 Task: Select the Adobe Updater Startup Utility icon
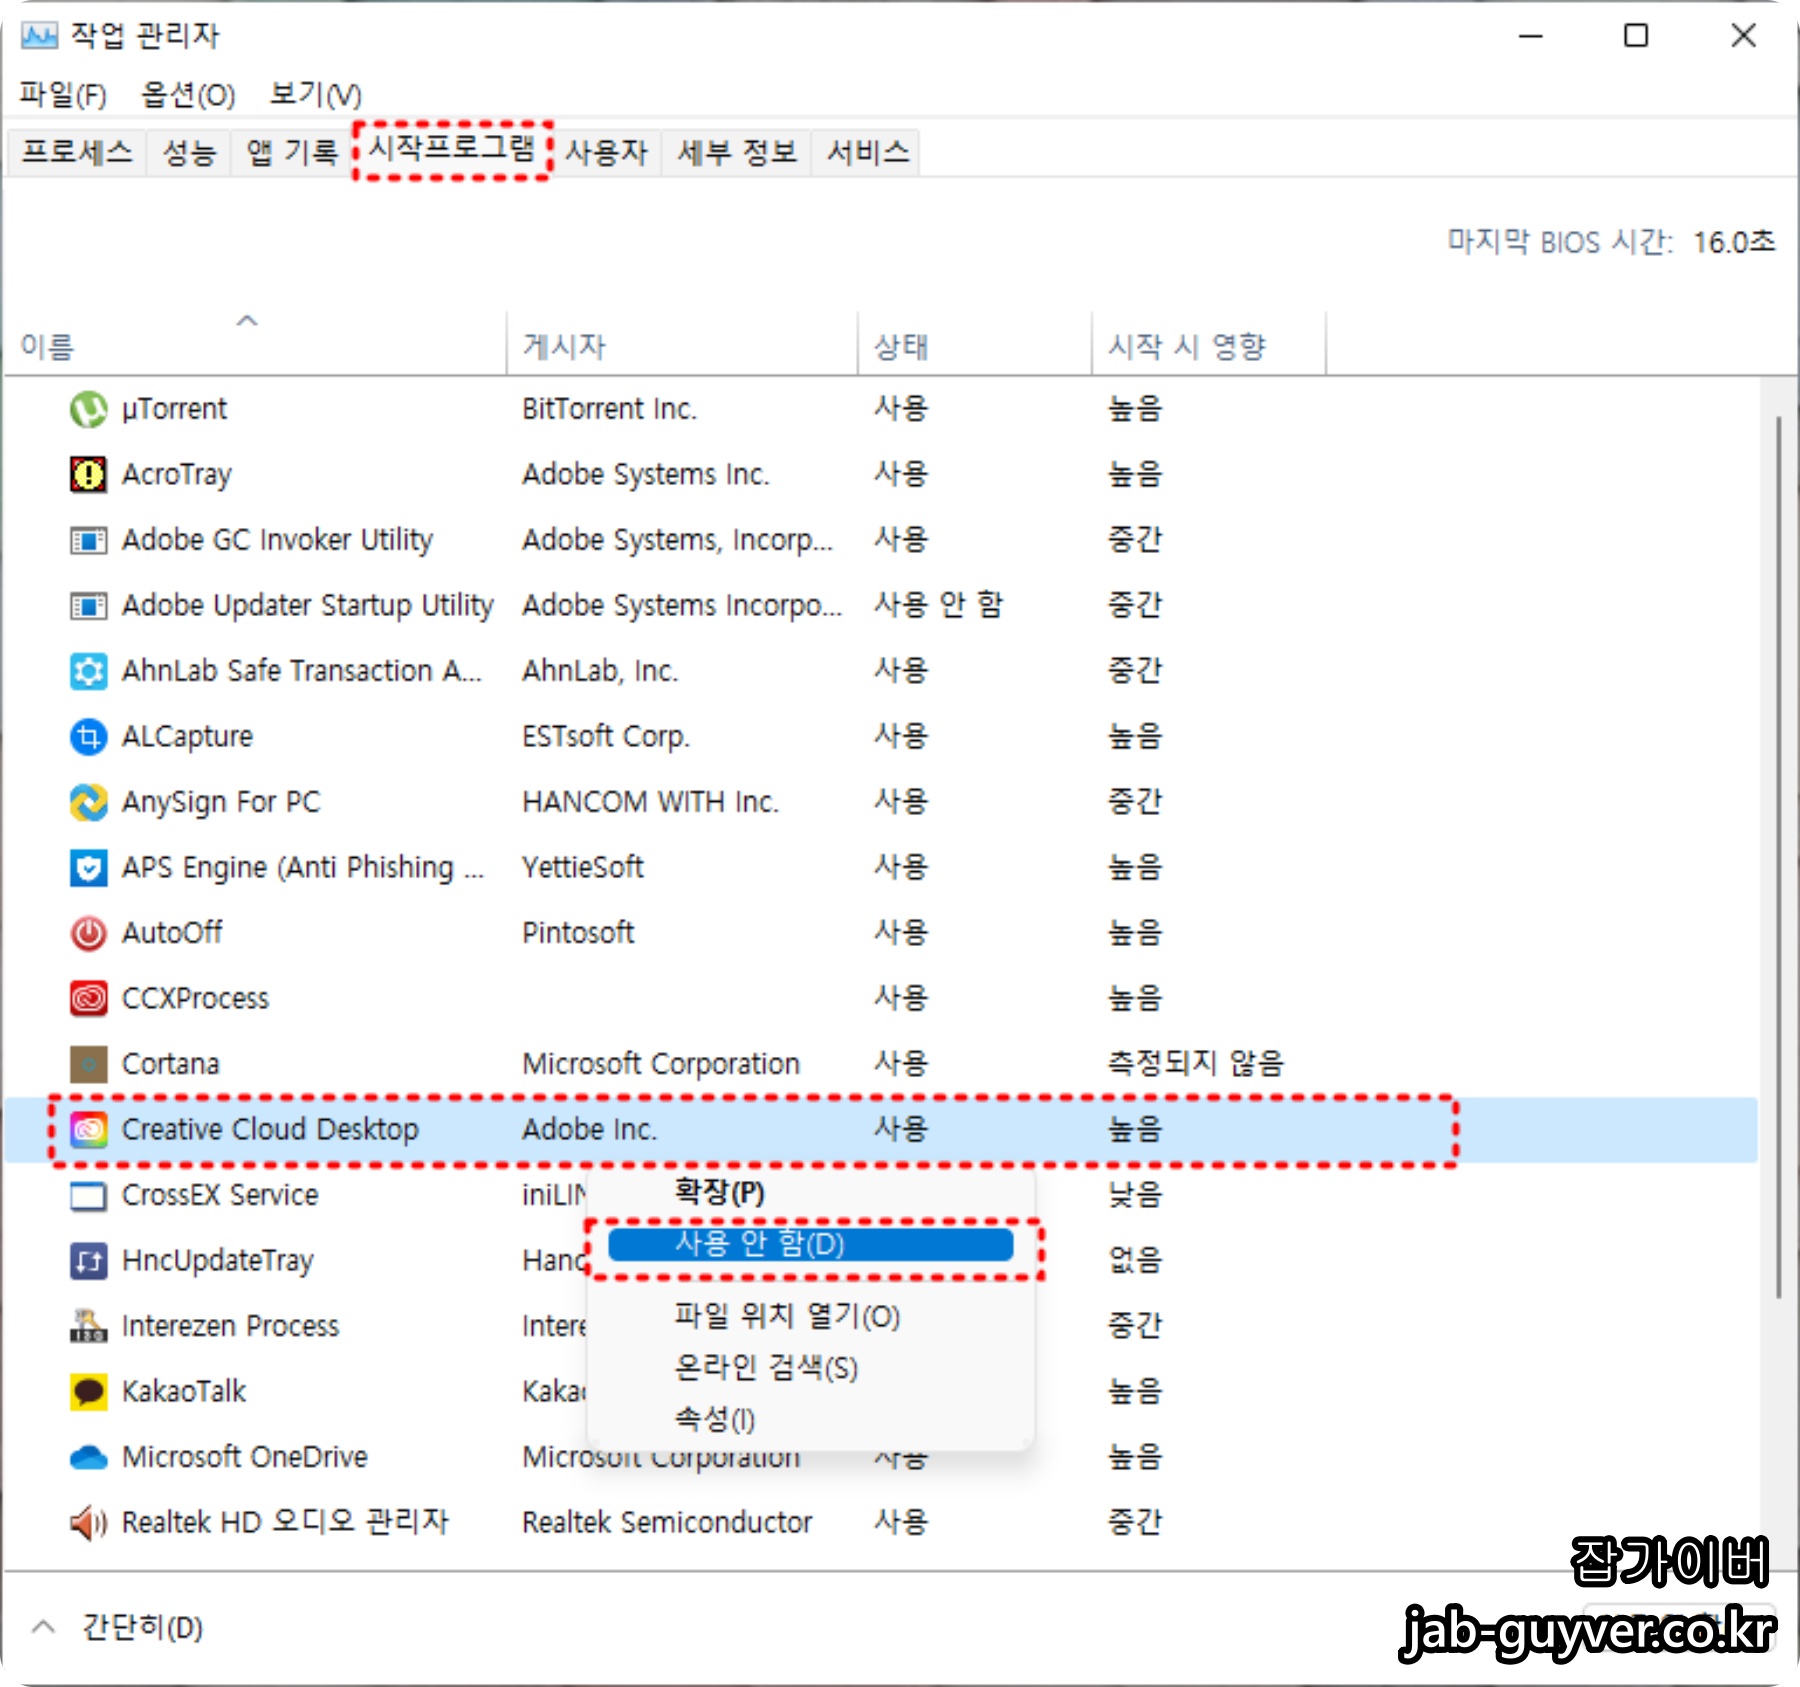coord(88,606)
